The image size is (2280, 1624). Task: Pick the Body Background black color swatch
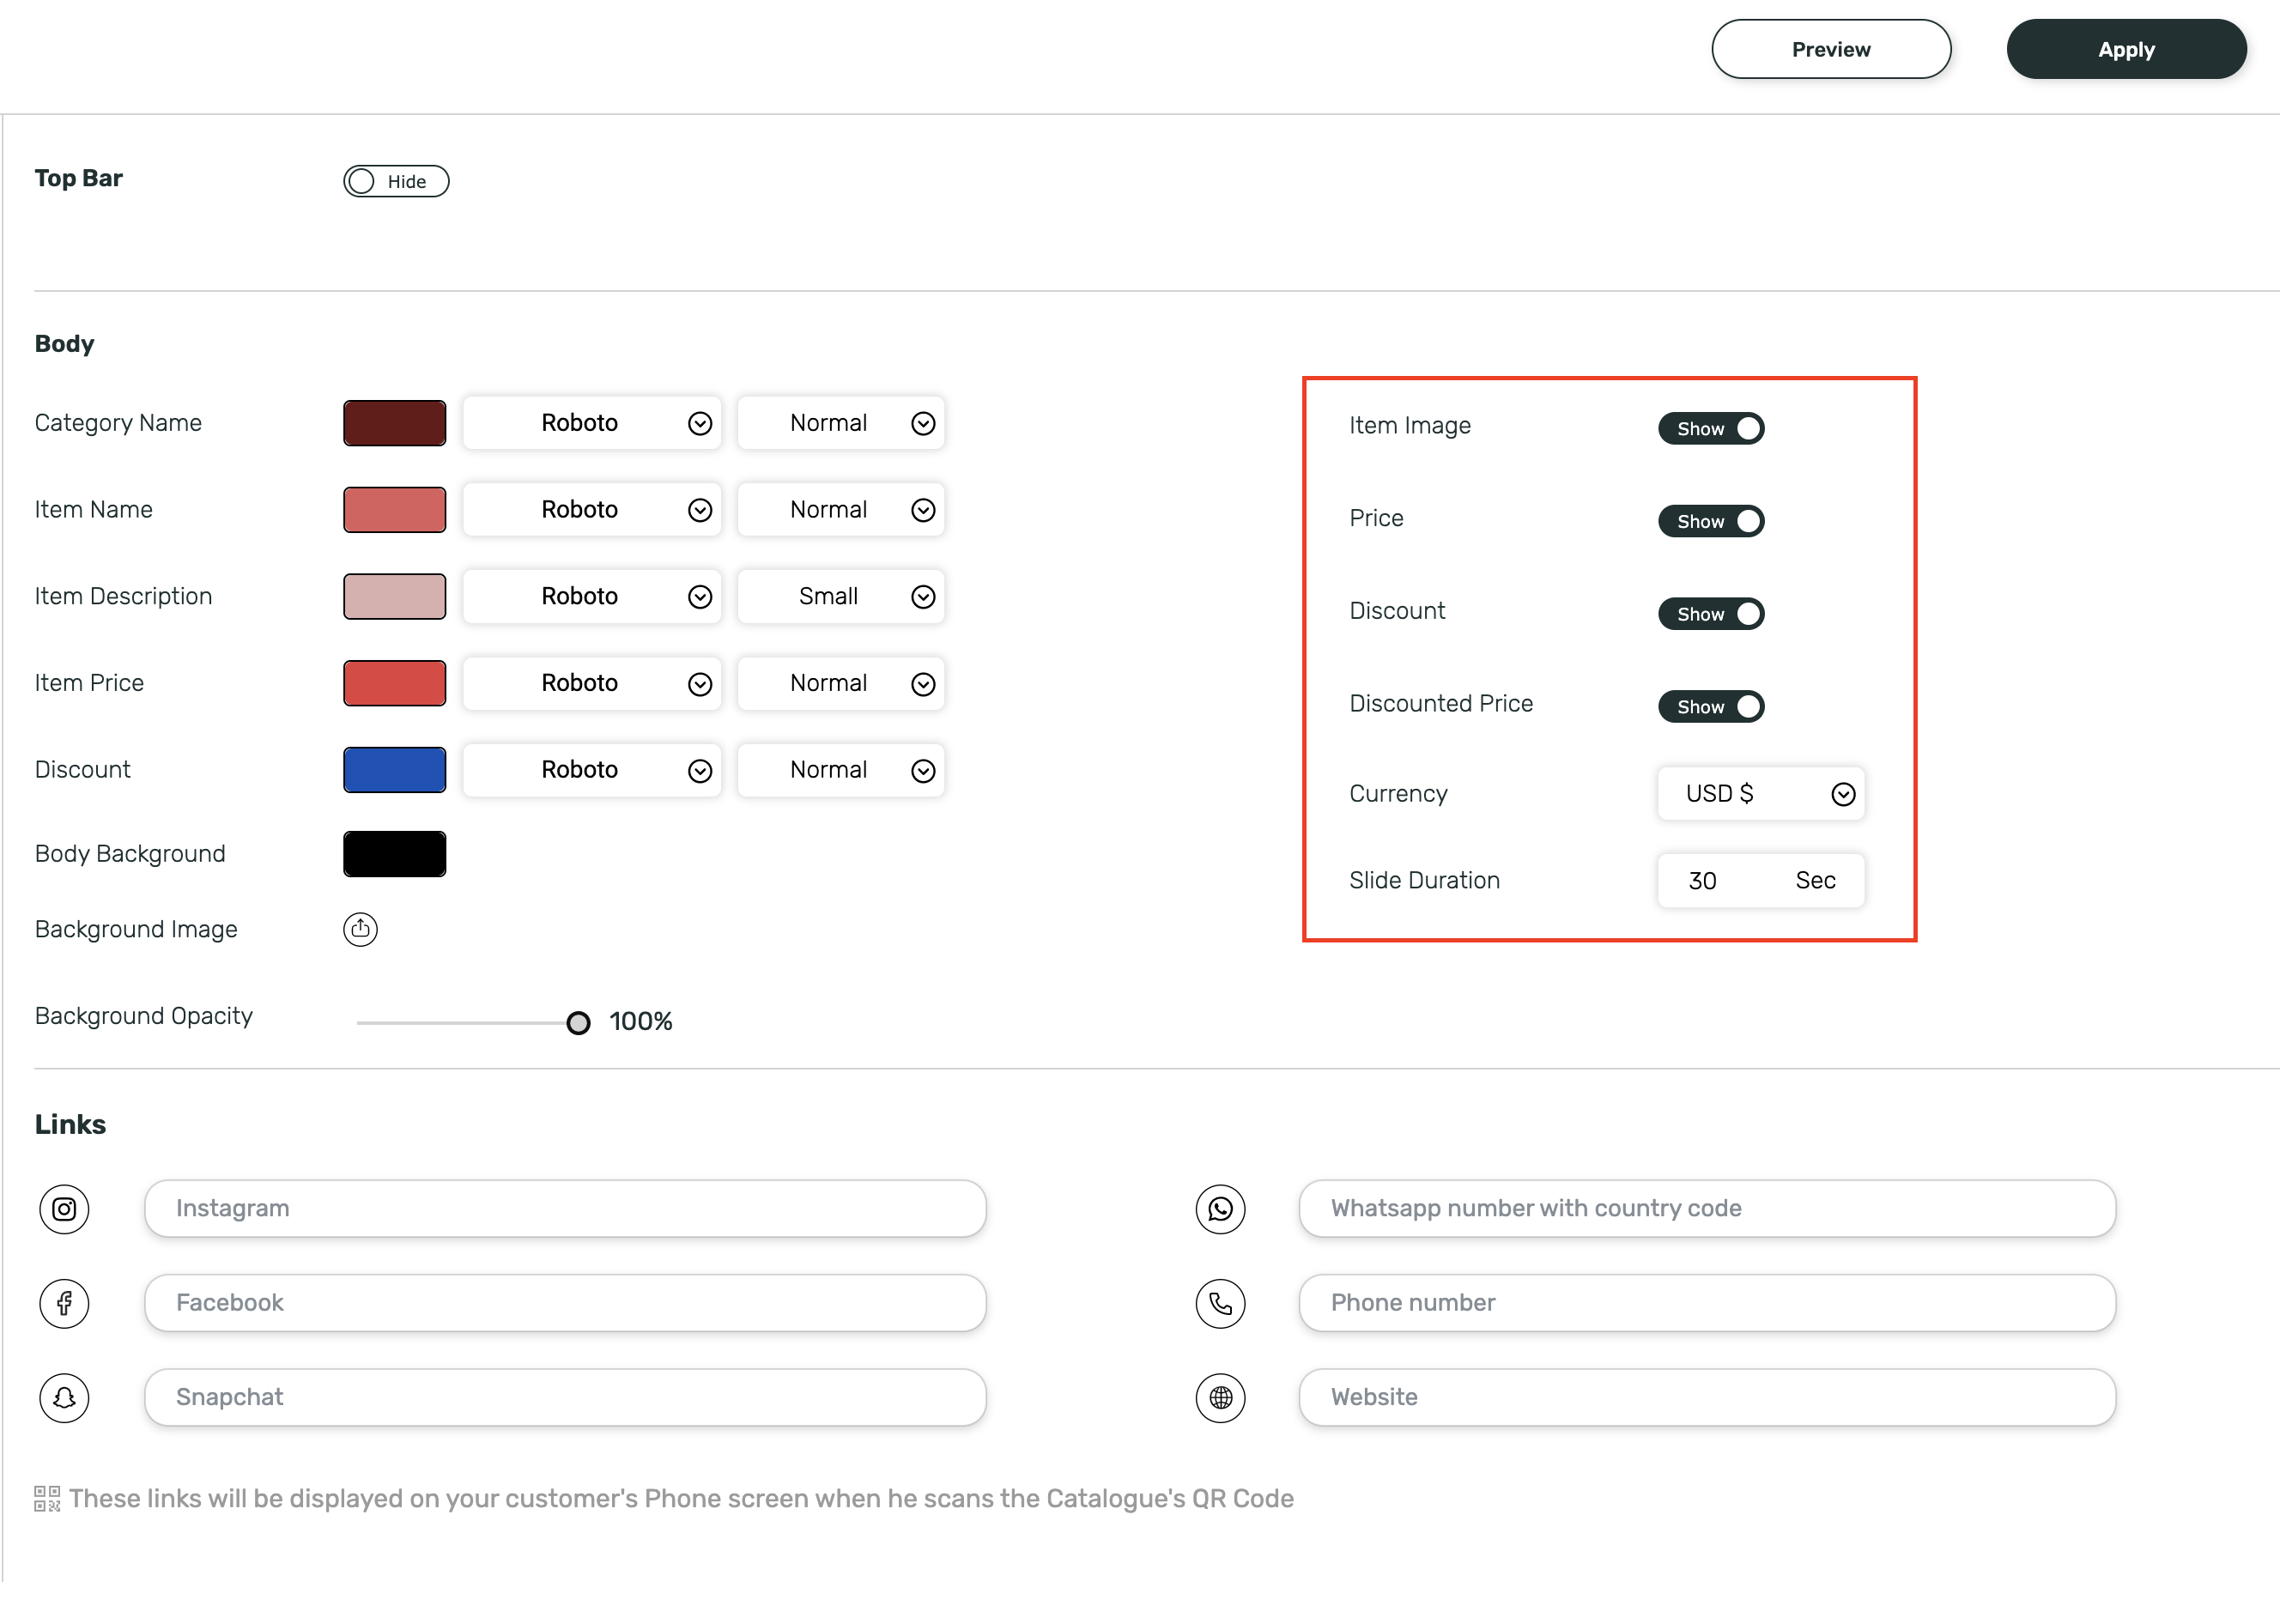click(x=395, y=854)
